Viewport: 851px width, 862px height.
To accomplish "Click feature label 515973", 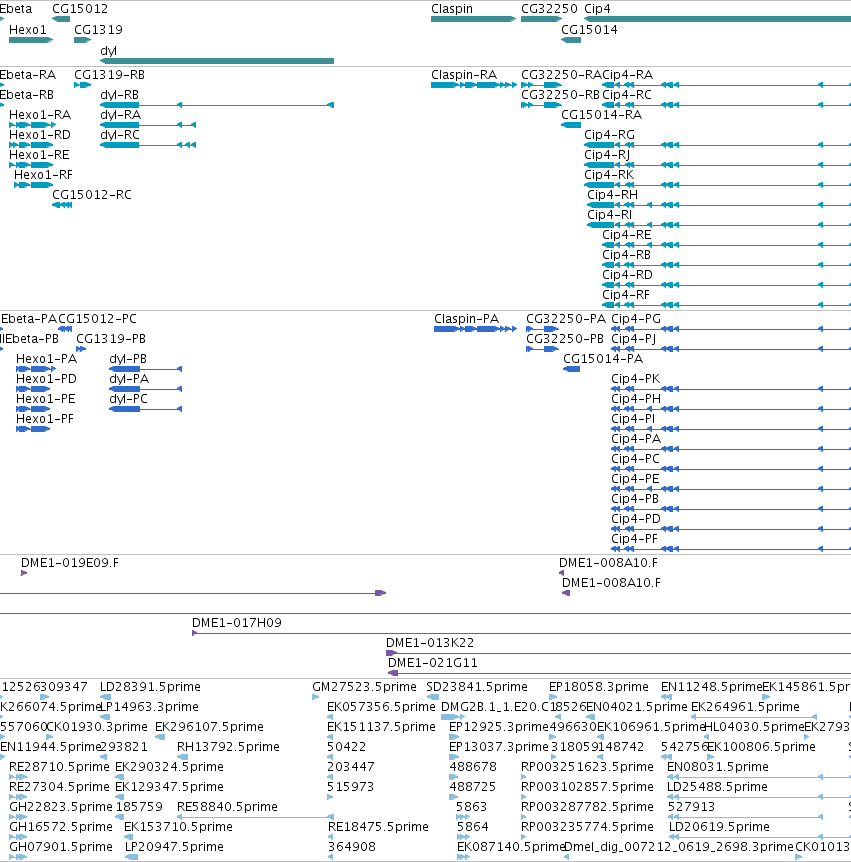I will 350,787.
